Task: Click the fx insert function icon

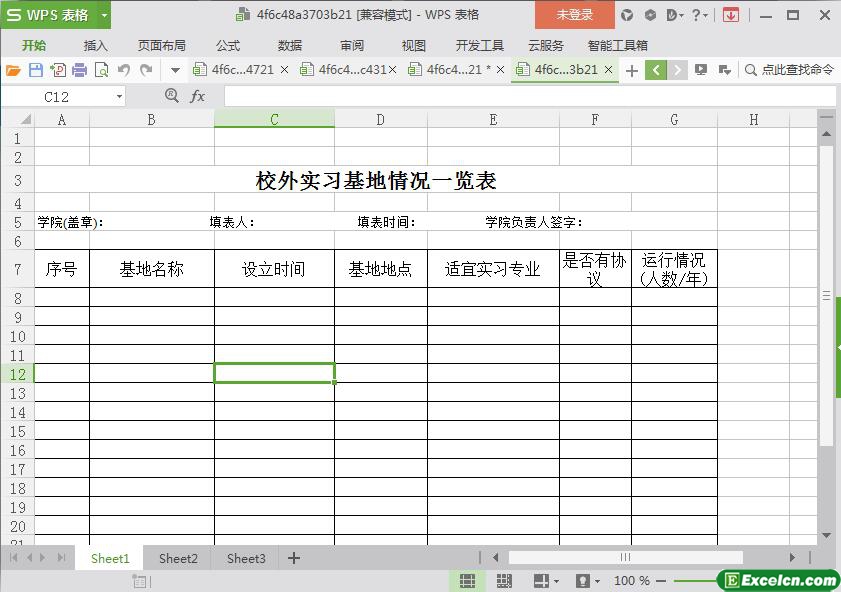Action: coord(197,96)
